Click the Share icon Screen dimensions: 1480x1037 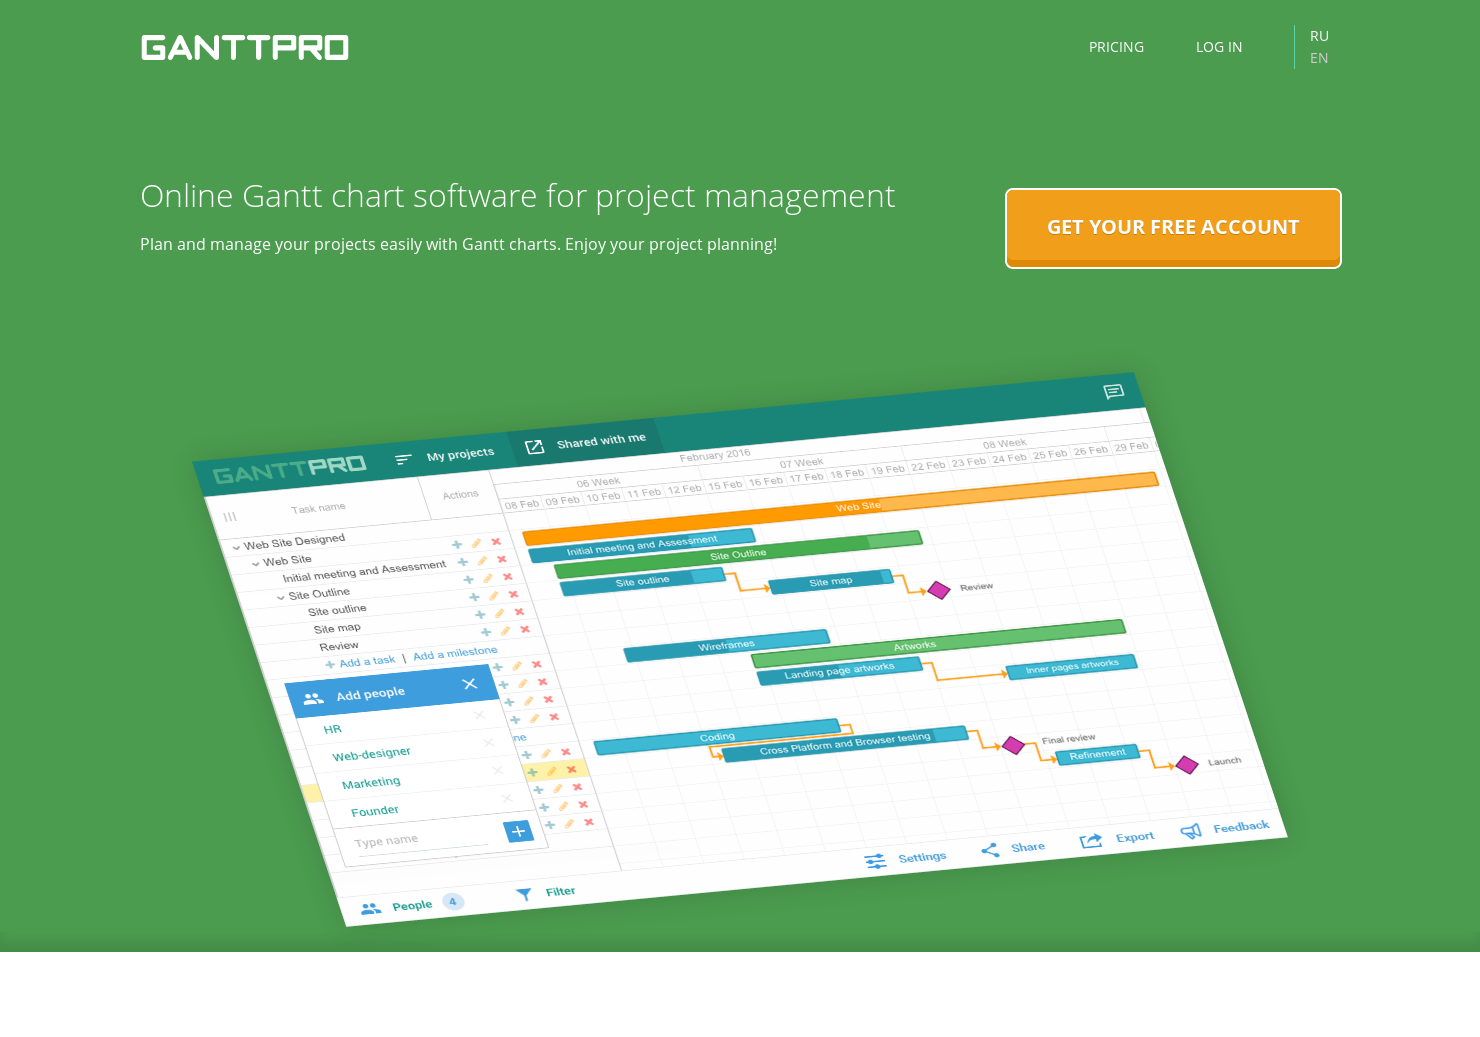pyautogui.click(x=990, y=850)
